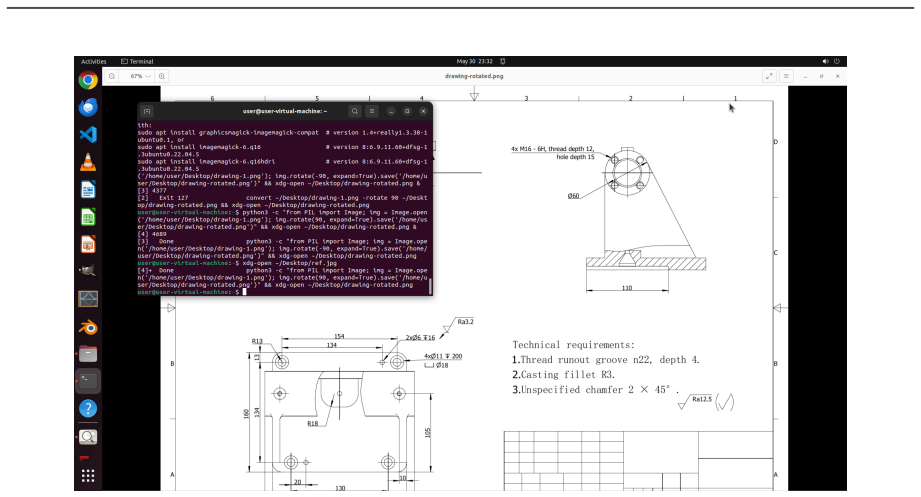Open a new tab in Terminal
The image size is (921, 497).
147,111
